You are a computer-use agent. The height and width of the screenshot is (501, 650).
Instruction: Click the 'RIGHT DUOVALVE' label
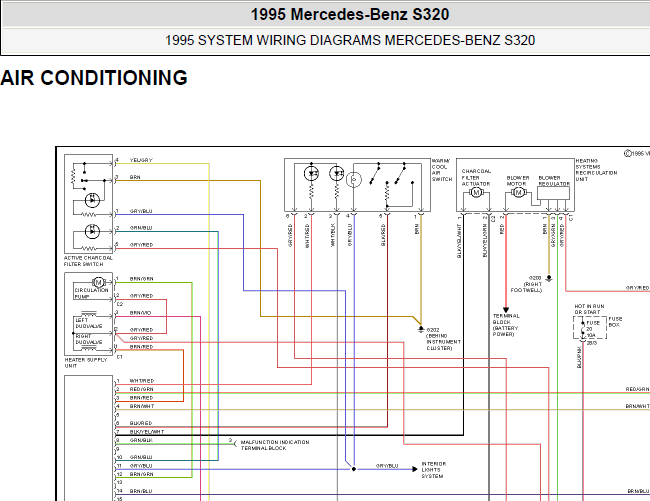[88, 339]
